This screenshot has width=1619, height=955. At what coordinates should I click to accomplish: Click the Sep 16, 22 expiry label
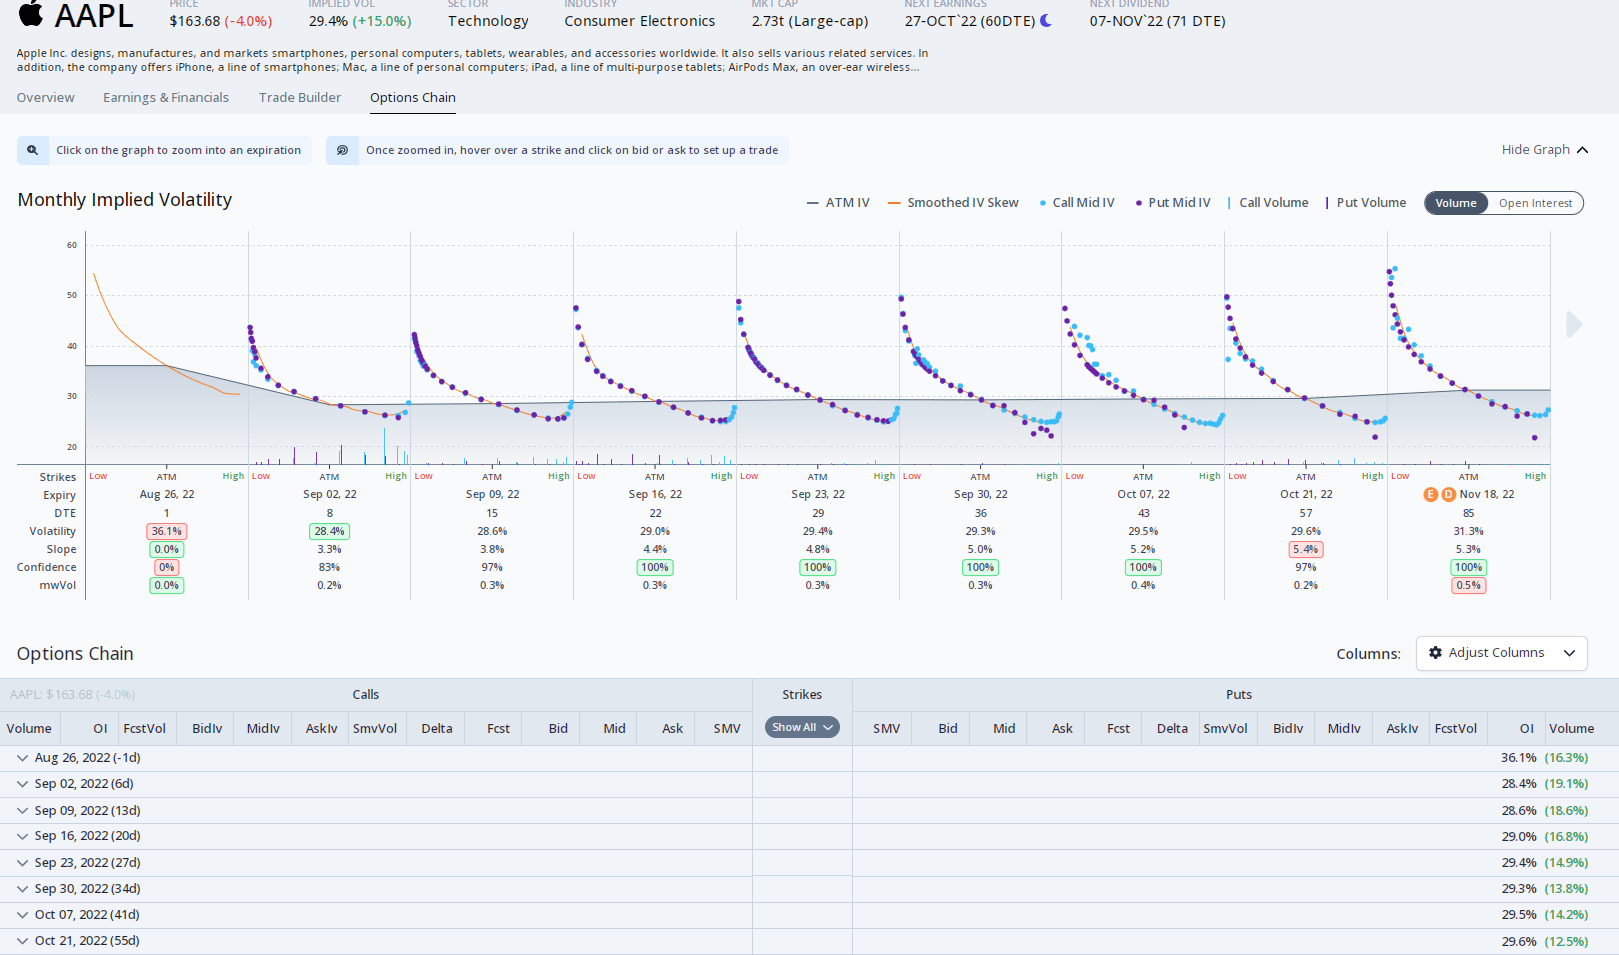pos(655,494)
